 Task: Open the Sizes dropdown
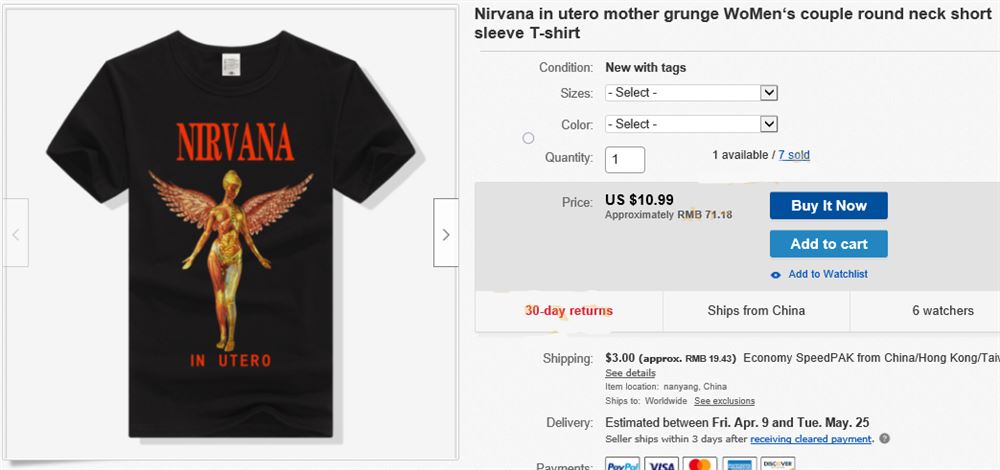pyautogui.click(x=691, y=93)
